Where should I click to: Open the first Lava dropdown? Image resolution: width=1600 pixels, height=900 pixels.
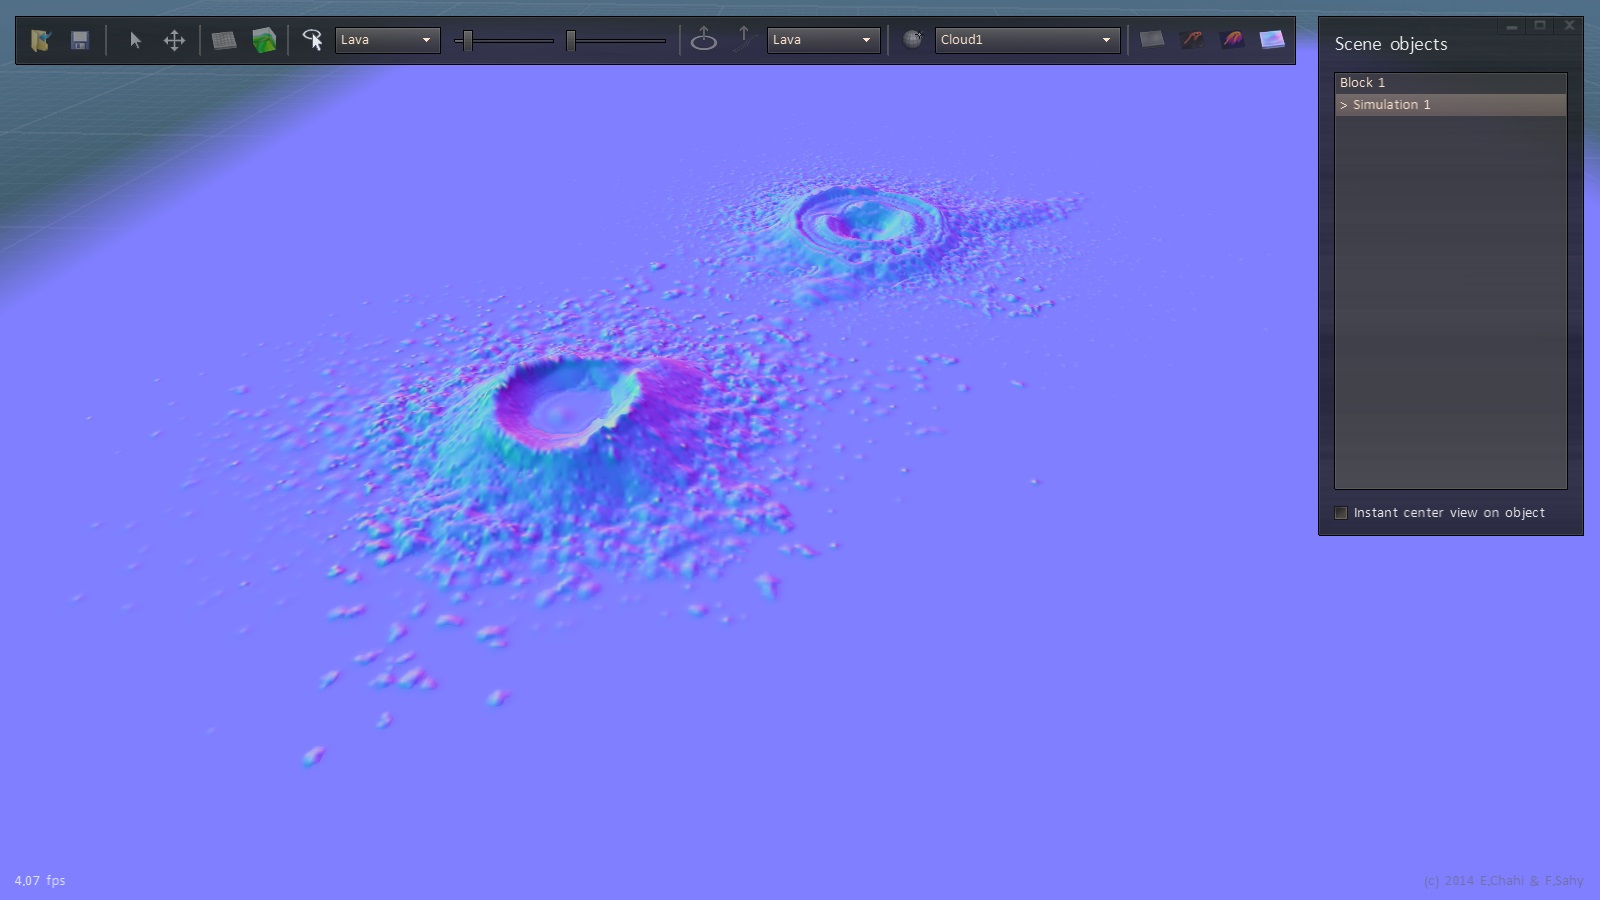pos(388,40)
